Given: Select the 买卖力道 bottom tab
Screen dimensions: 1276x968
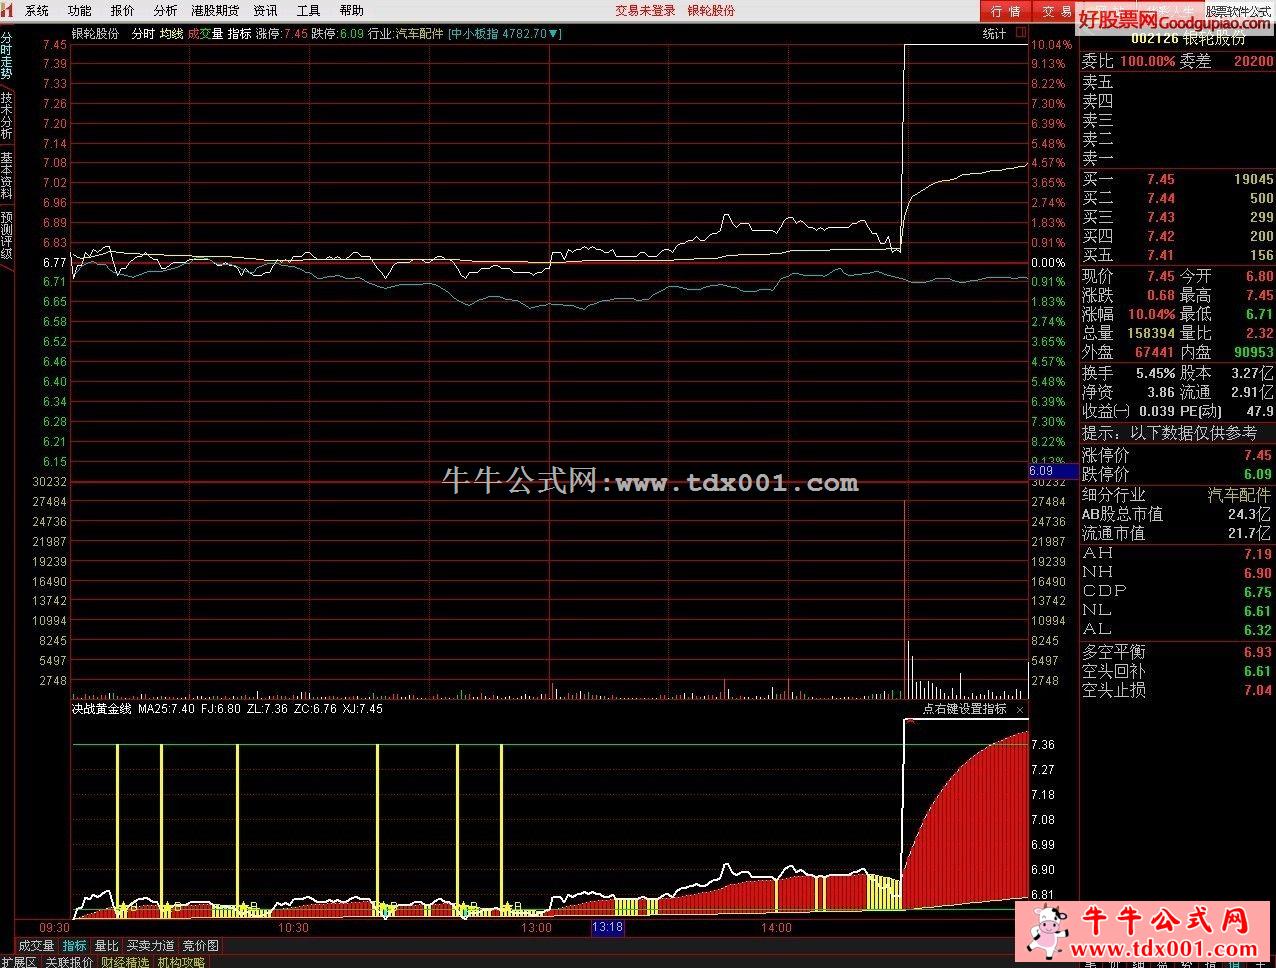Looking at the screenshot, I should (x=150, y=945).
